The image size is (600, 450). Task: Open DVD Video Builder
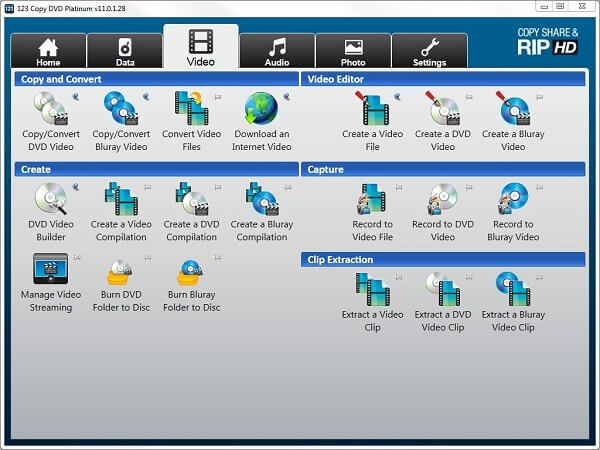(x=50, y=200)
